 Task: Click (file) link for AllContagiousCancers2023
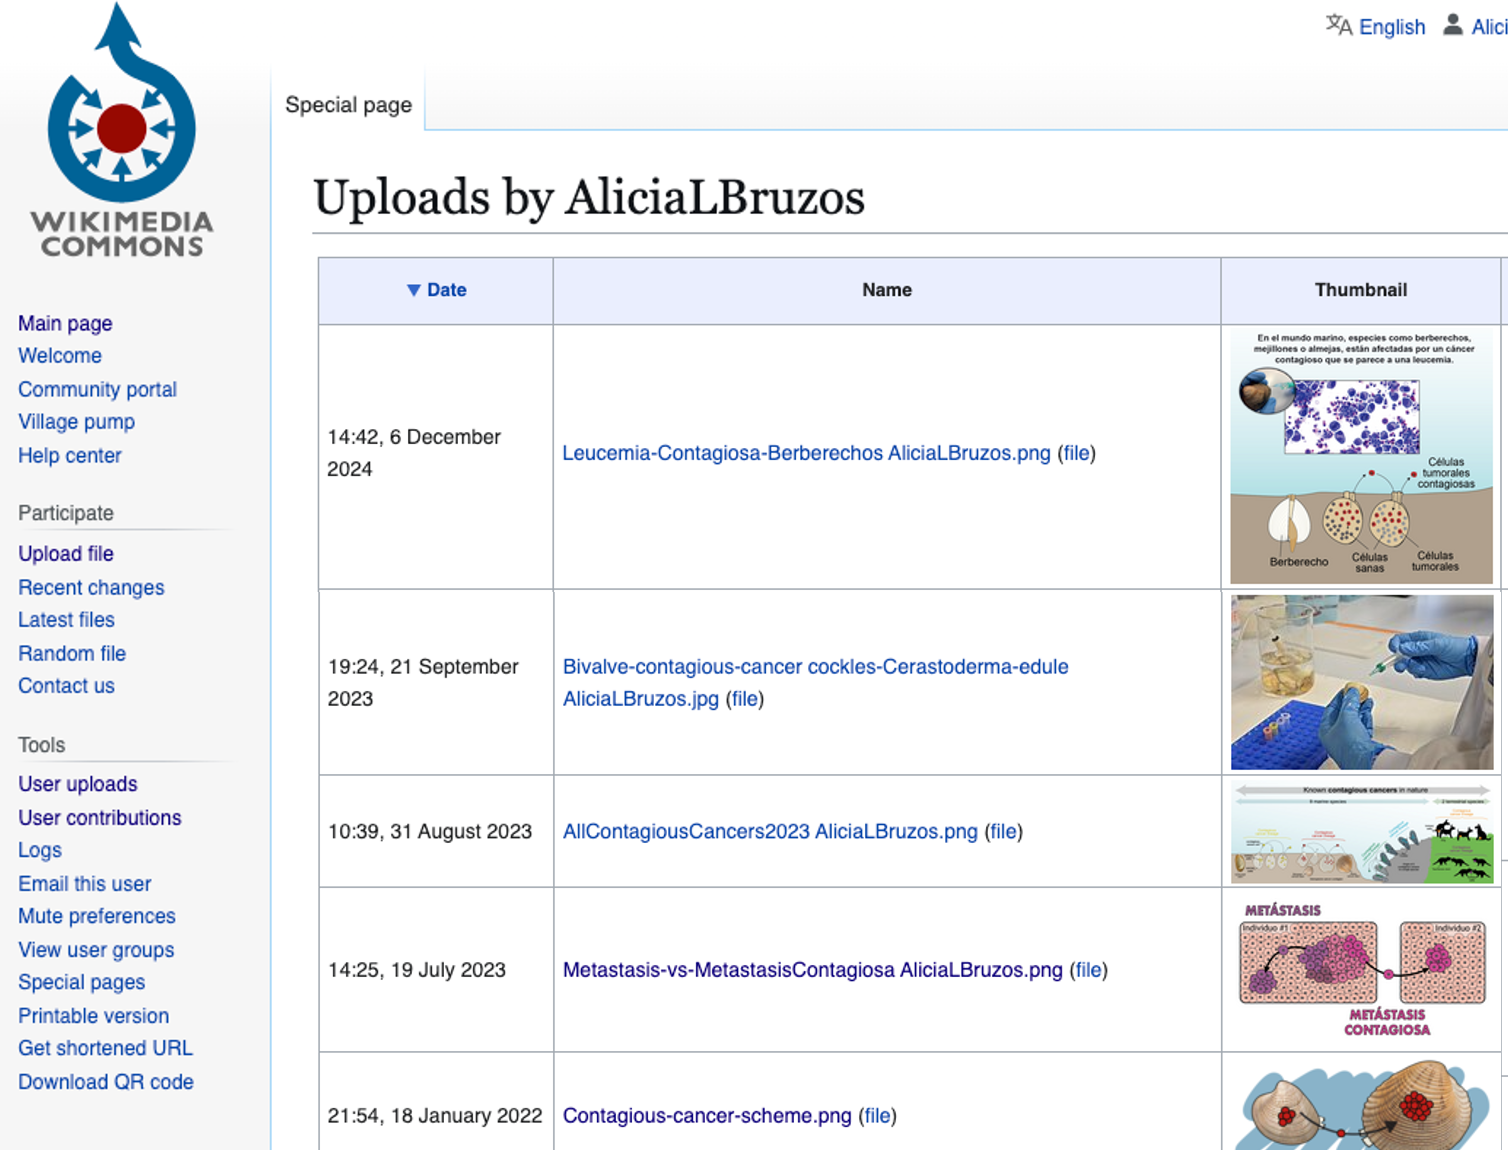(1004, 832)
